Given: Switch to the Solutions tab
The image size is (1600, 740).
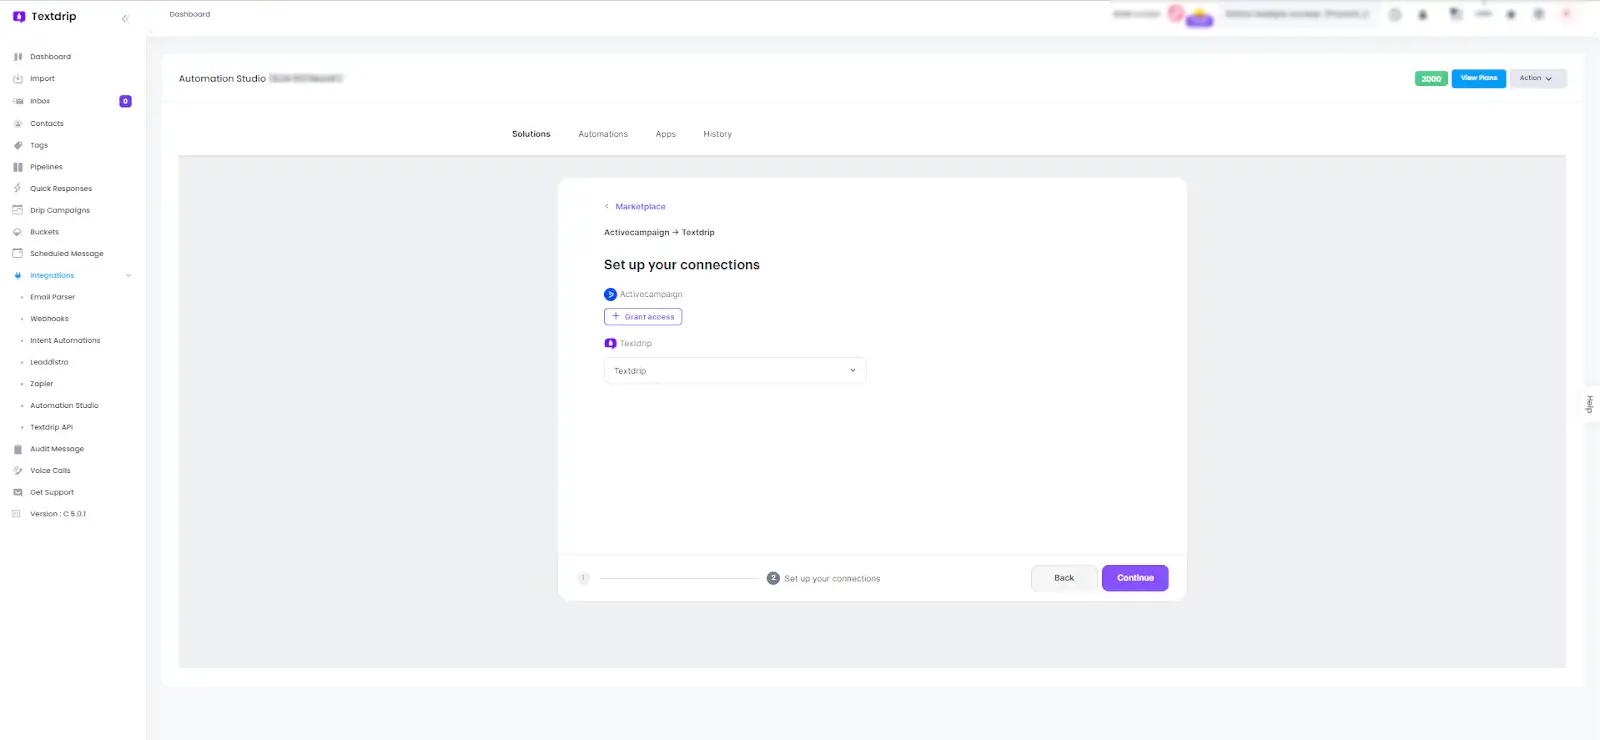Looking at the screenshot, I should tap(531, 134).
